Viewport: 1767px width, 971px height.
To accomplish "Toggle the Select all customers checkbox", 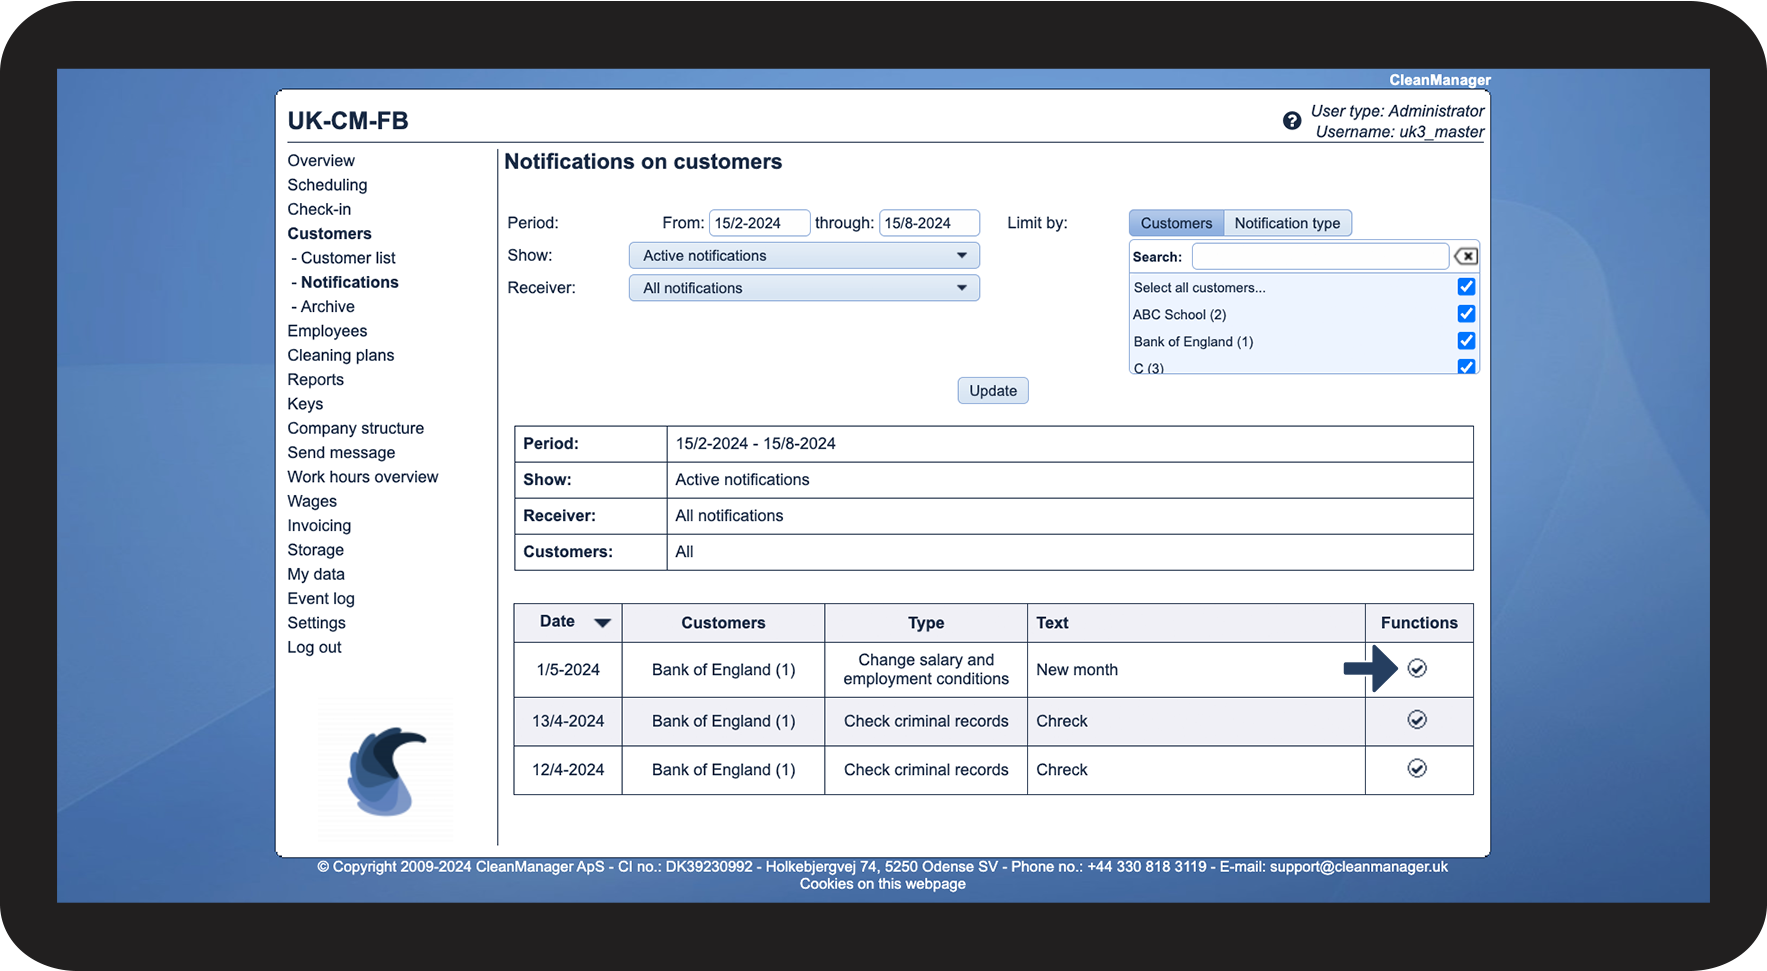I will (1466, 287).
